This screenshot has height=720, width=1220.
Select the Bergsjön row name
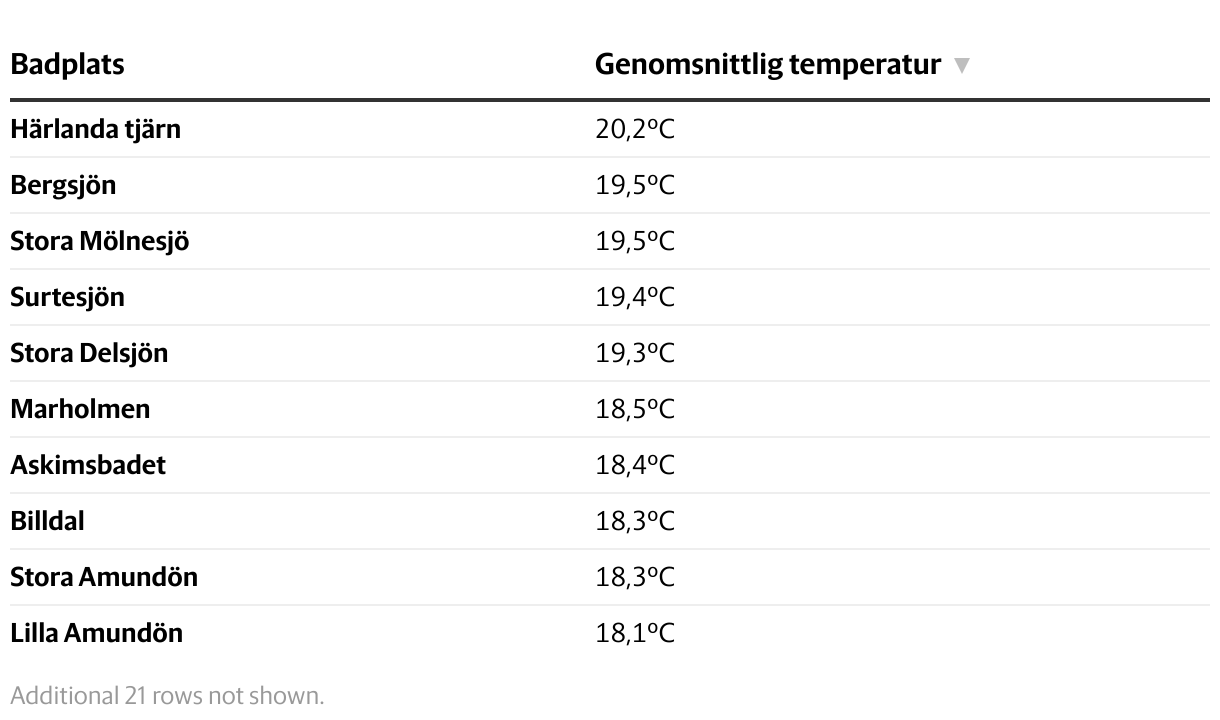click(63, 185)
